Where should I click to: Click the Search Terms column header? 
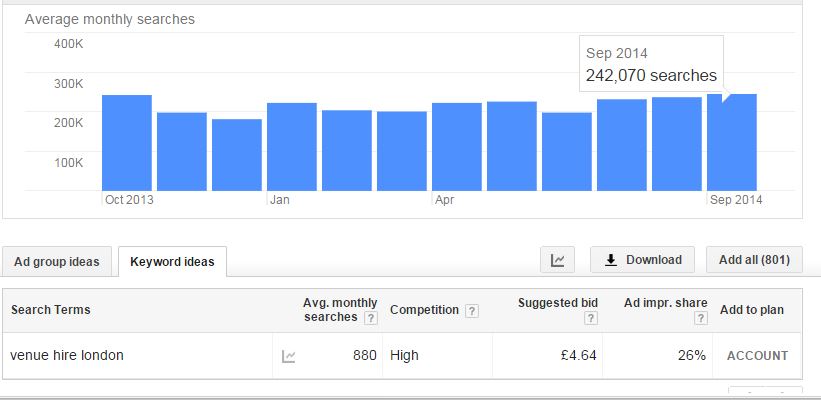[x=51, y=310]
